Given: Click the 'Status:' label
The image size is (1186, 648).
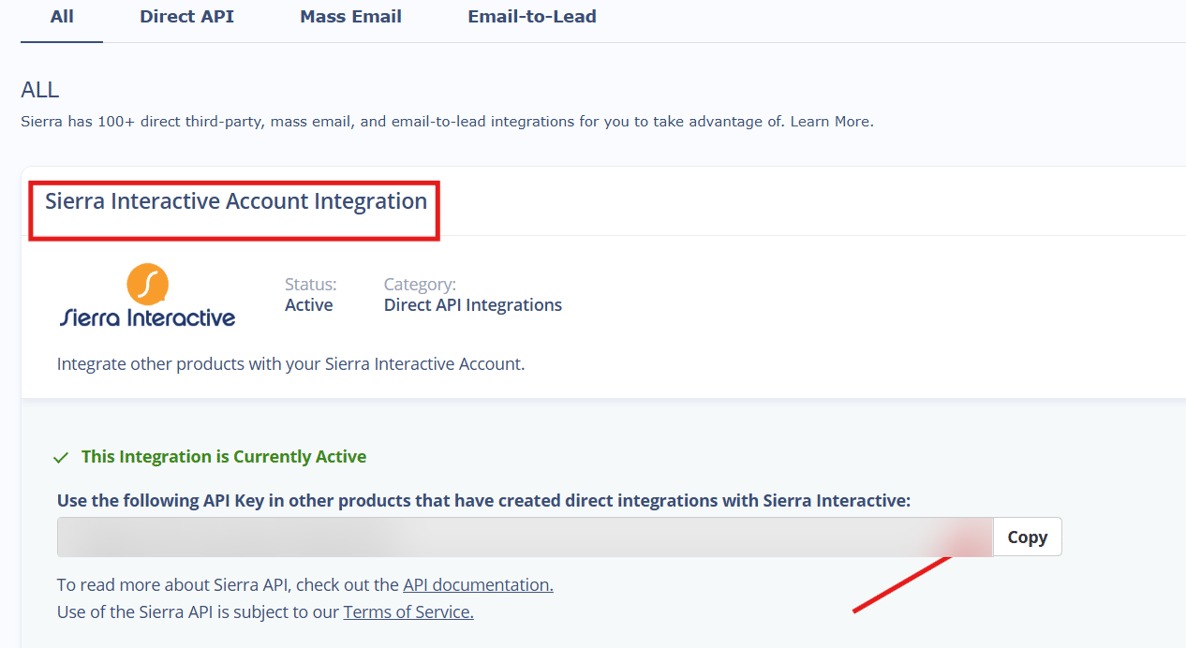Looking at the screenshot, I should pos(311,284).
